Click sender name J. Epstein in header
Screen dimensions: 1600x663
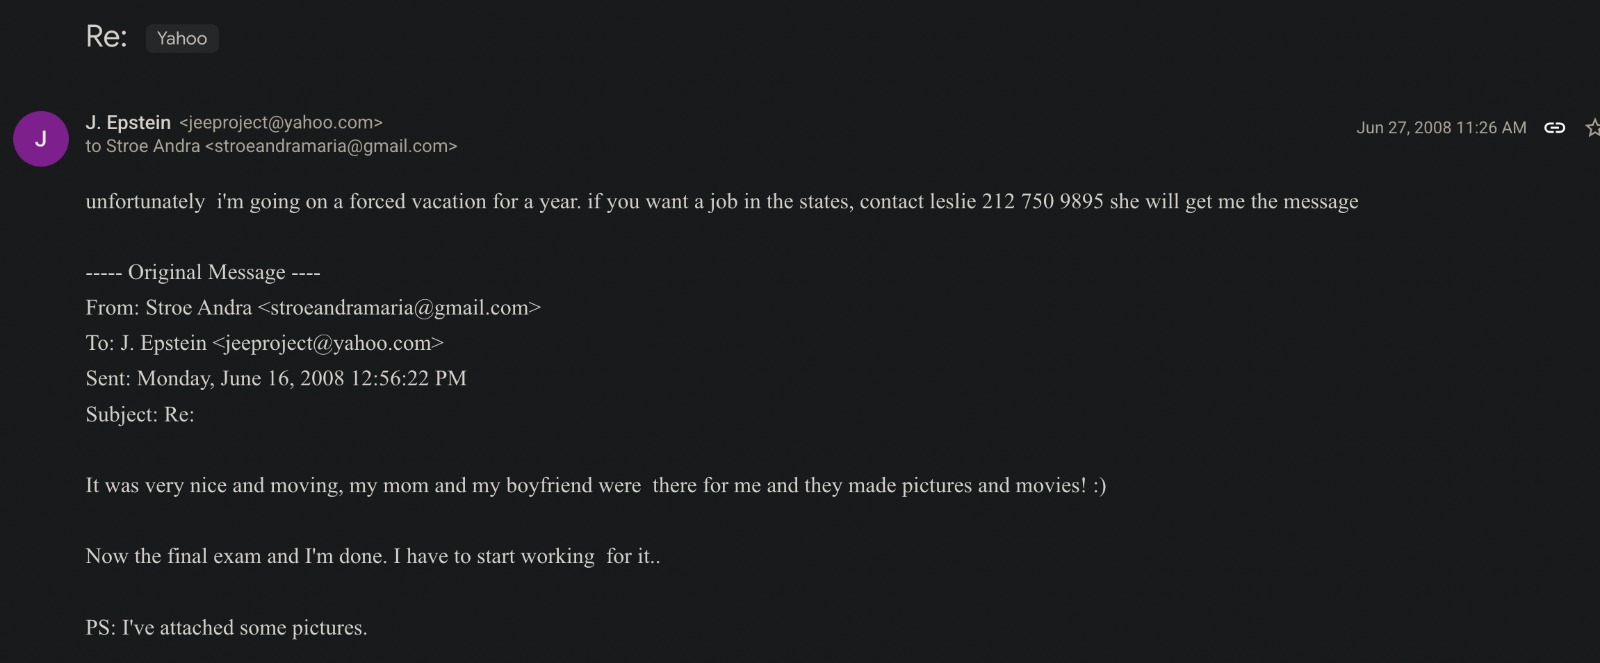tap(128, 122)
